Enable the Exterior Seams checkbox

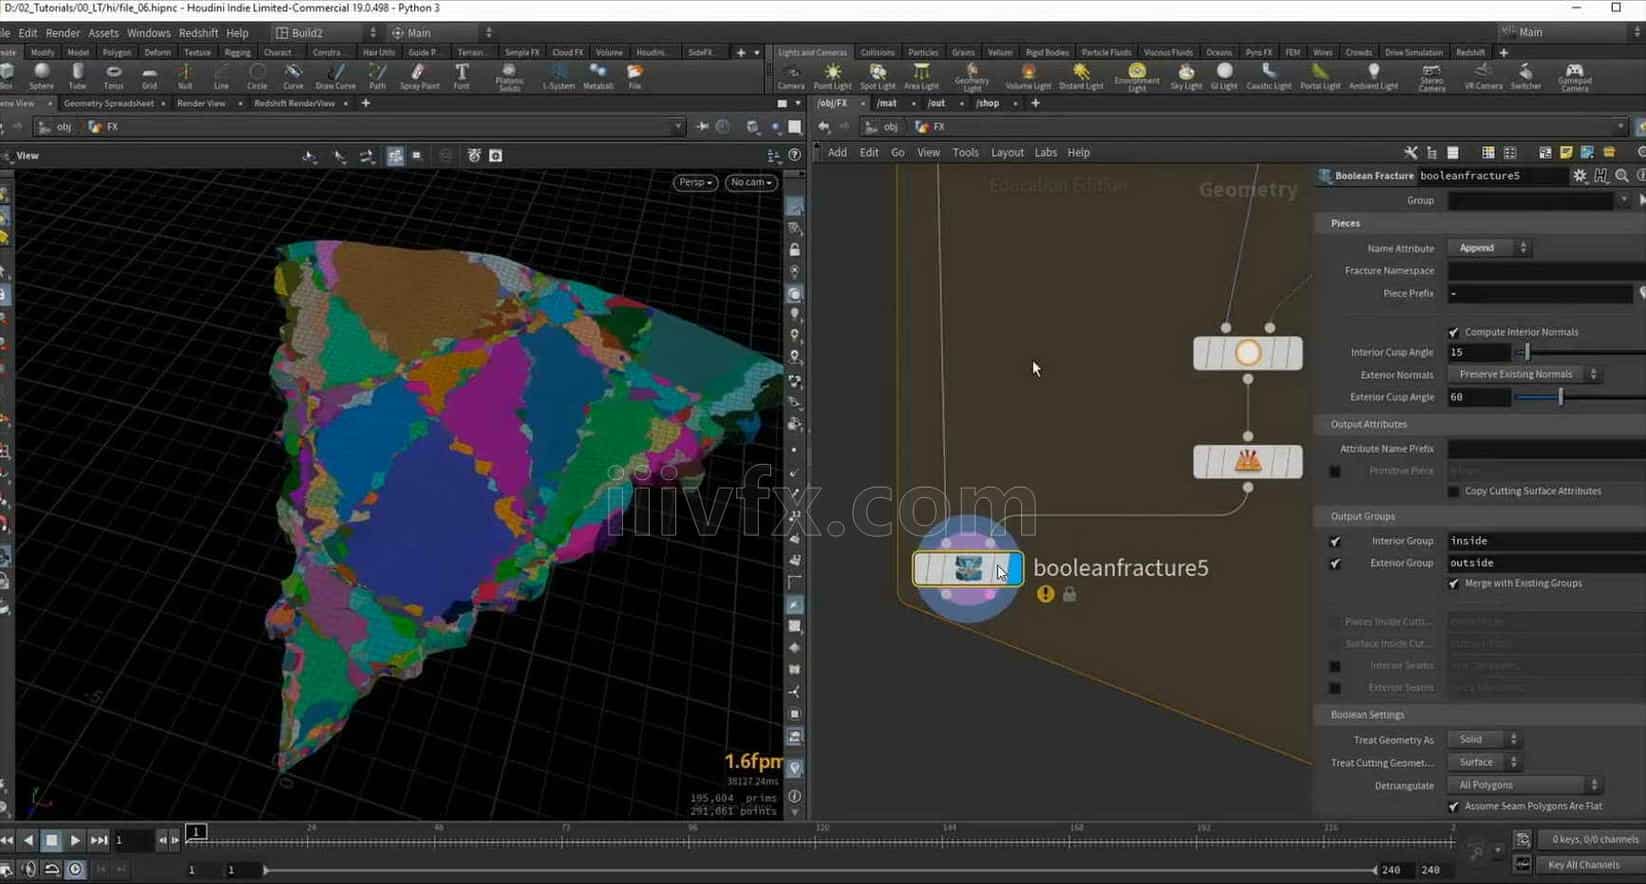1335,688
